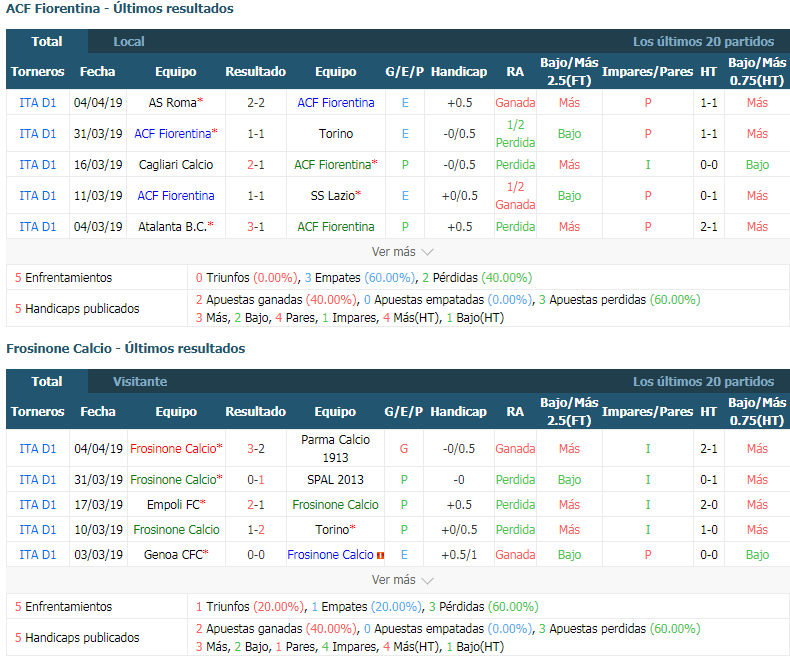This screenshot has width=790, height=660.
Task: Click the 3-2 result of Frosinone vs Parma
Action: point(256,448)
